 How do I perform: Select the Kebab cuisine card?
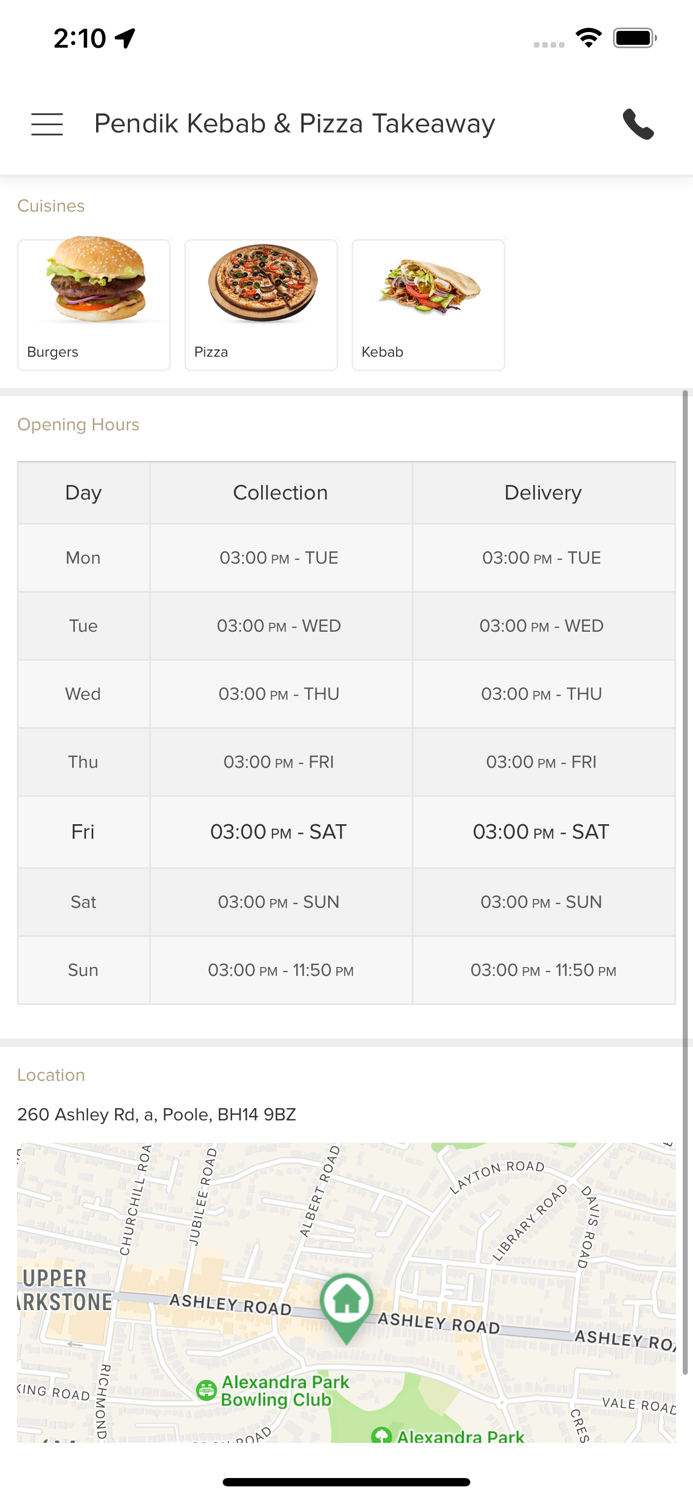pyautogui.click(x=428, y=304)
